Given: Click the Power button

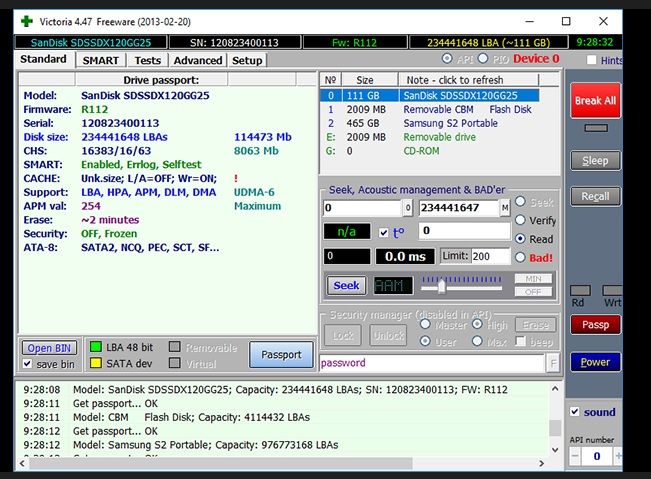Looking at the screenshot, I should coord(595,362).
